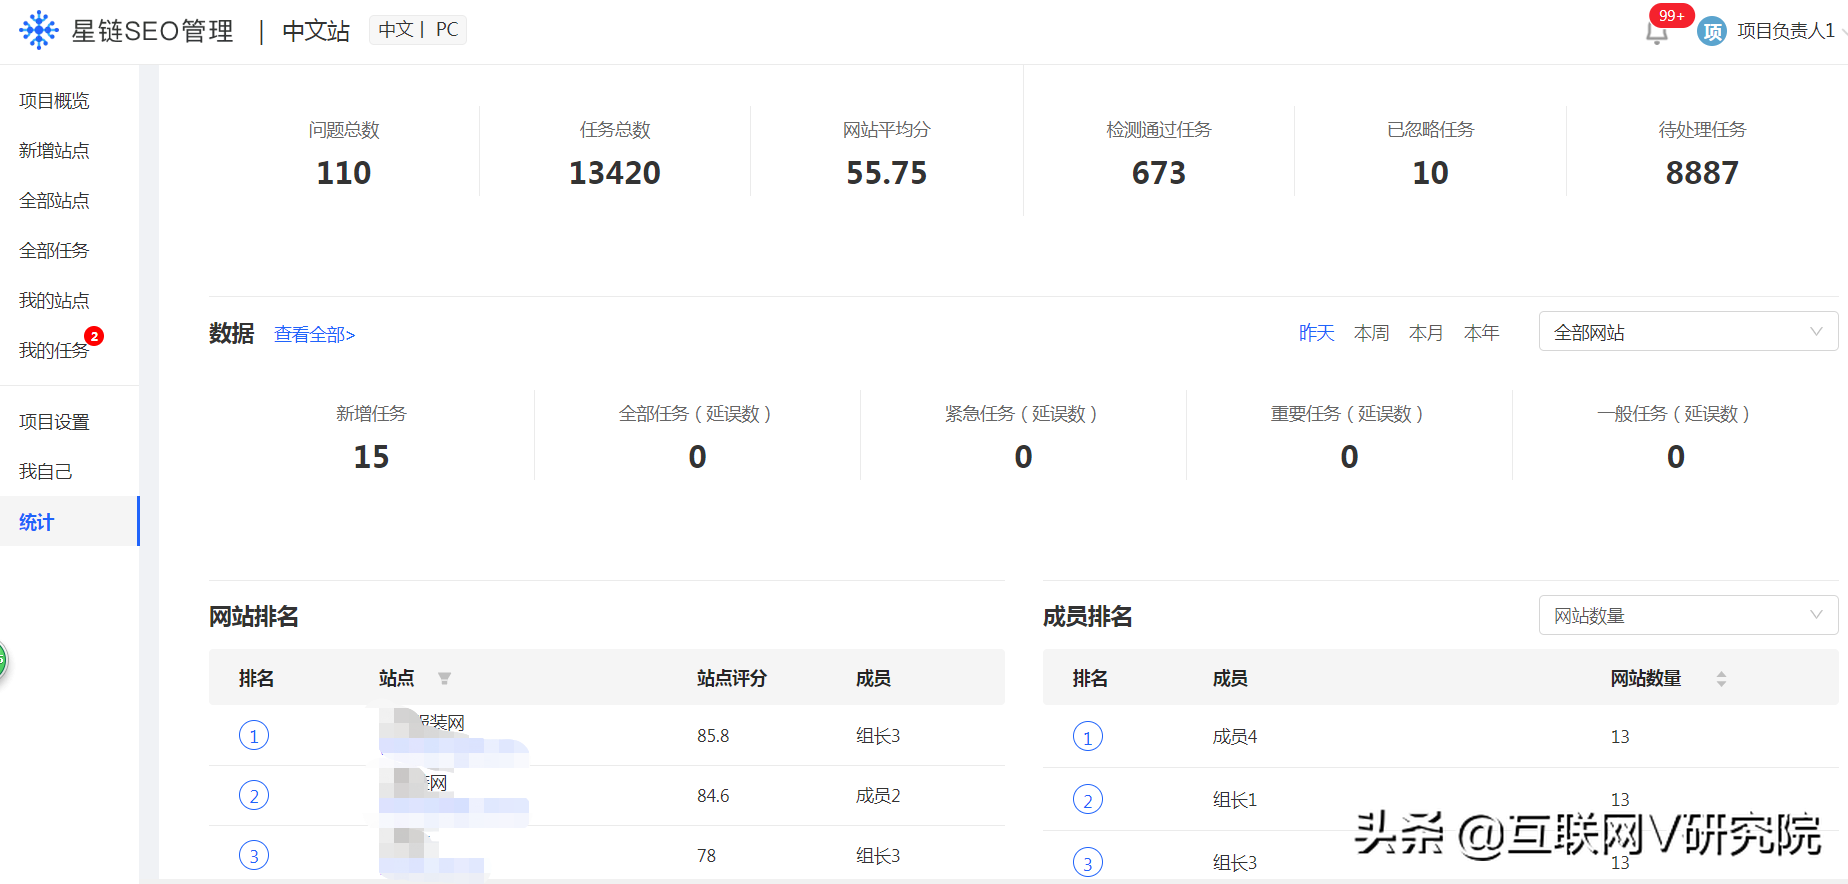
Task: Select 全部任务 in the sidebar
Action: pos(54,251)
